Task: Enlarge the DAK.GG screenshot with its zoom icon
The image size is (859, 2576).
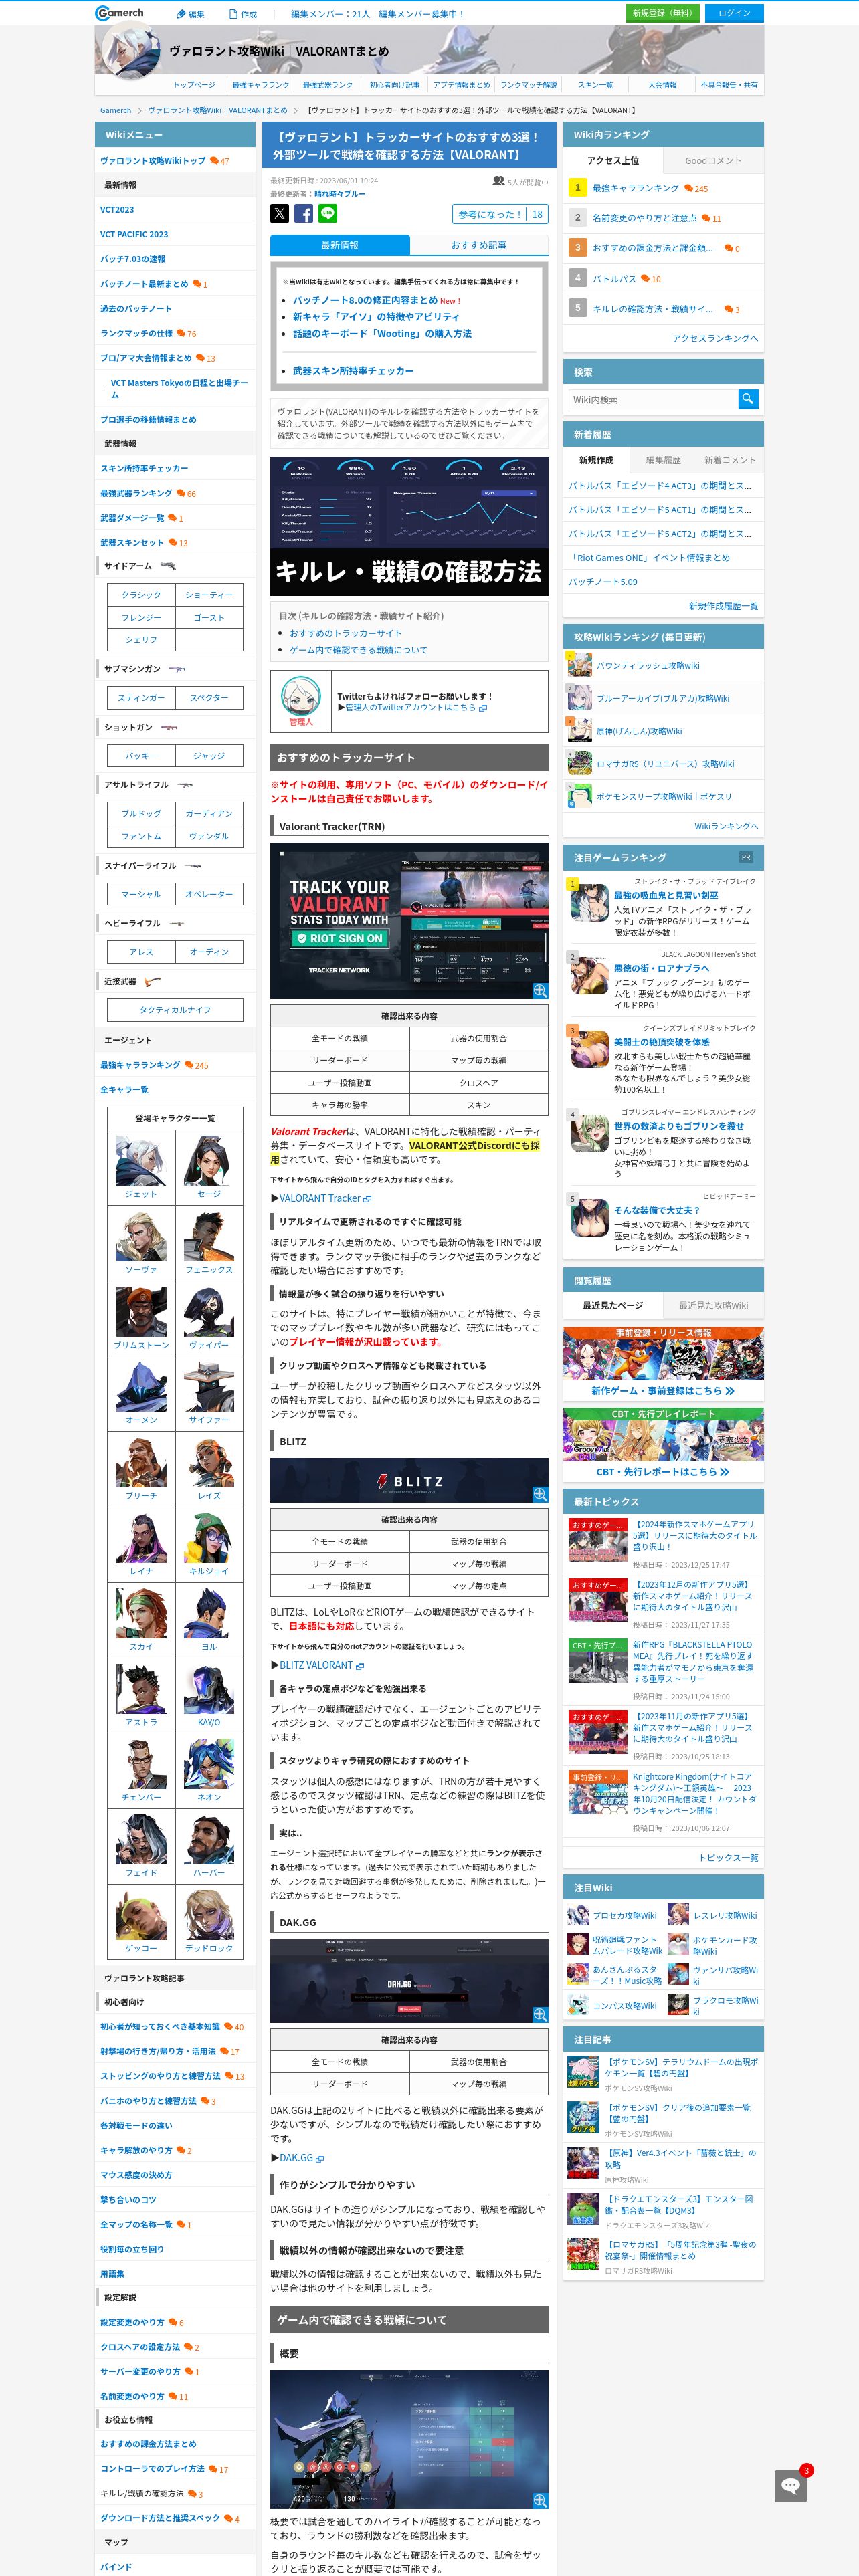Action: [x=540, y=2014]
